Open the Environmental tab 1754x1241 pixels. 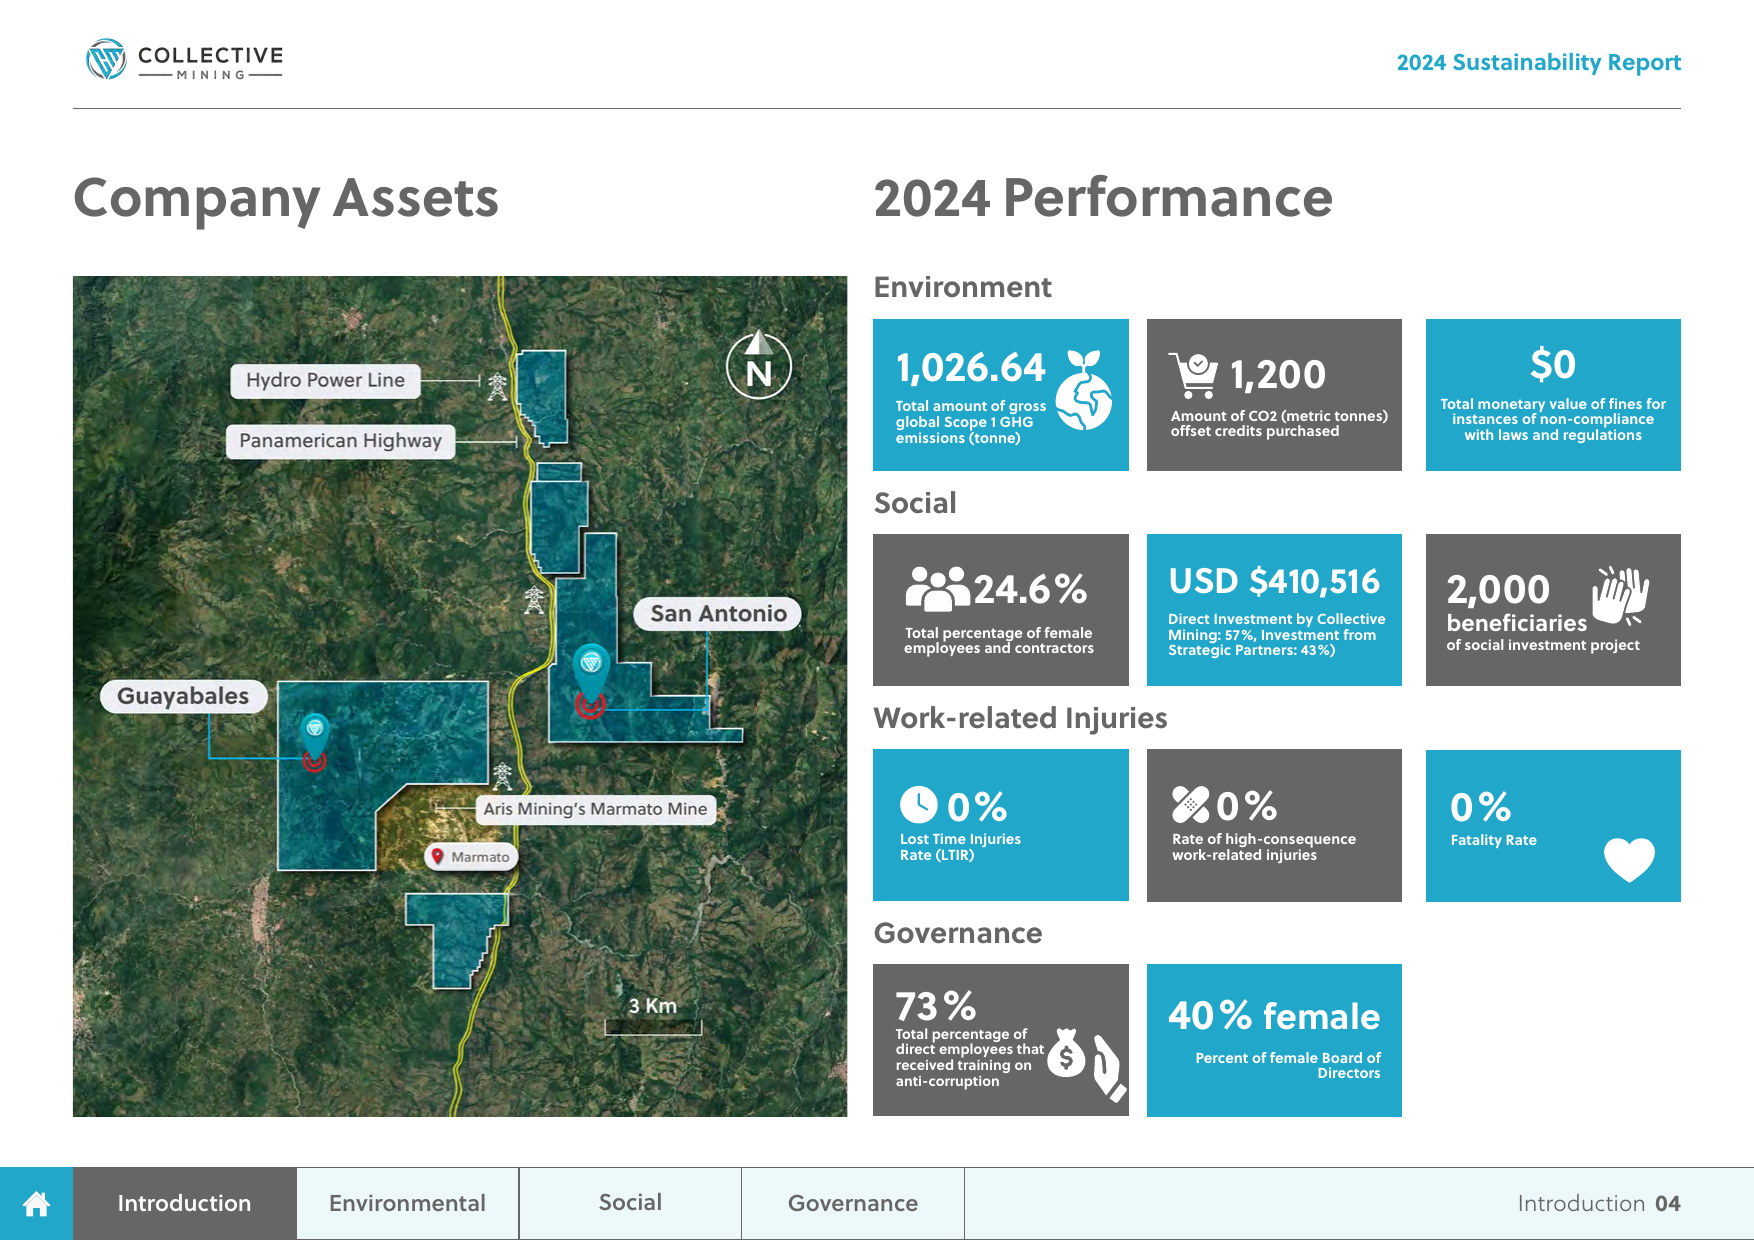[408, 1204]
